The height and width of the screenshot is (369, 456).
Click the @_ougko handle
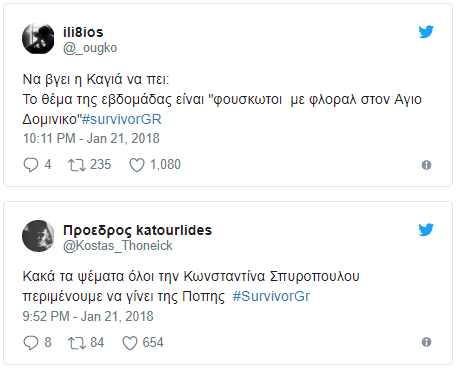(90, 48)
